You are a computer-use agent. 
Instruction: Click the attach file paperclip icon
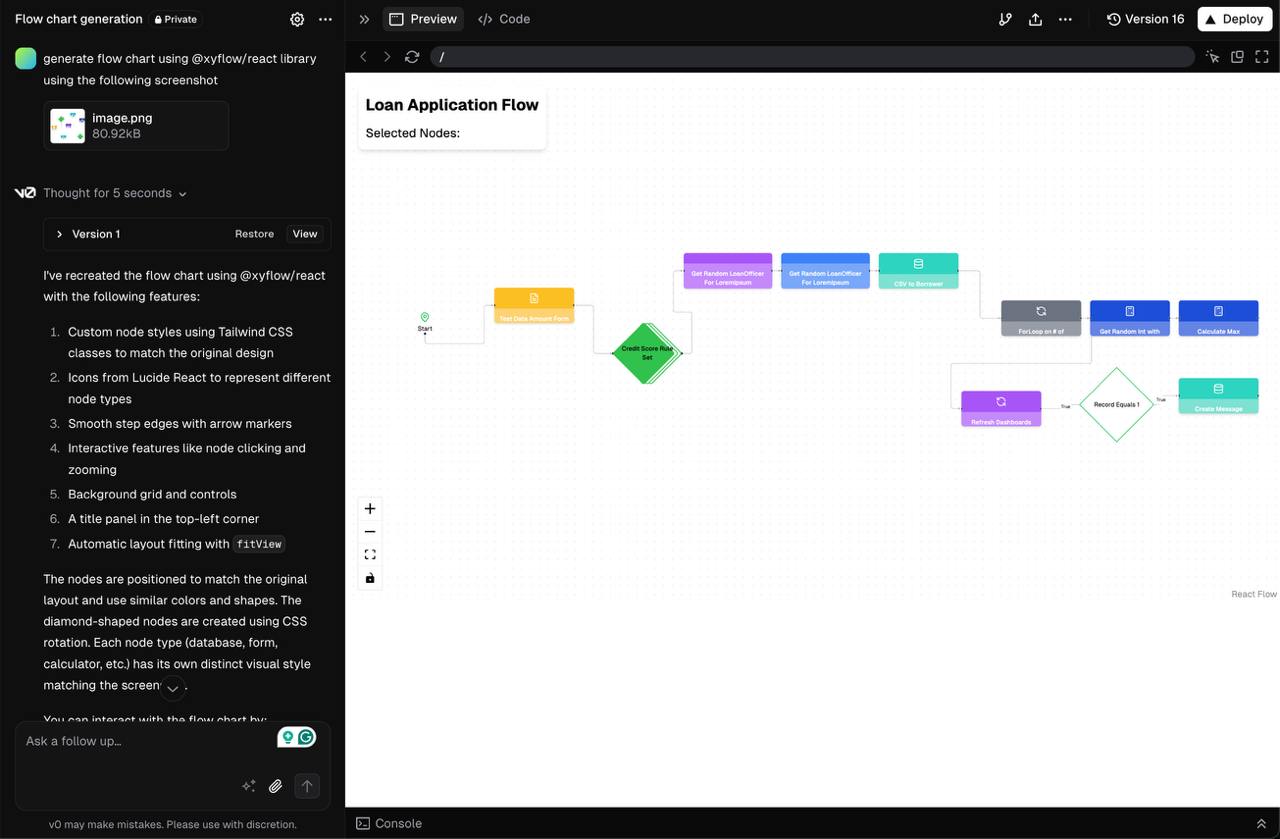click(275, 786)
